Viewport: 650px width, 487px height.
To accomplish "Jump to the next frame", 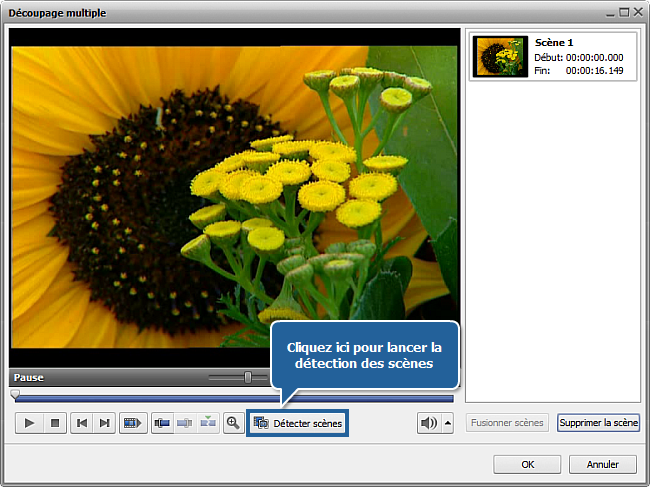I will pyautogui.click(x=104, y=423).
